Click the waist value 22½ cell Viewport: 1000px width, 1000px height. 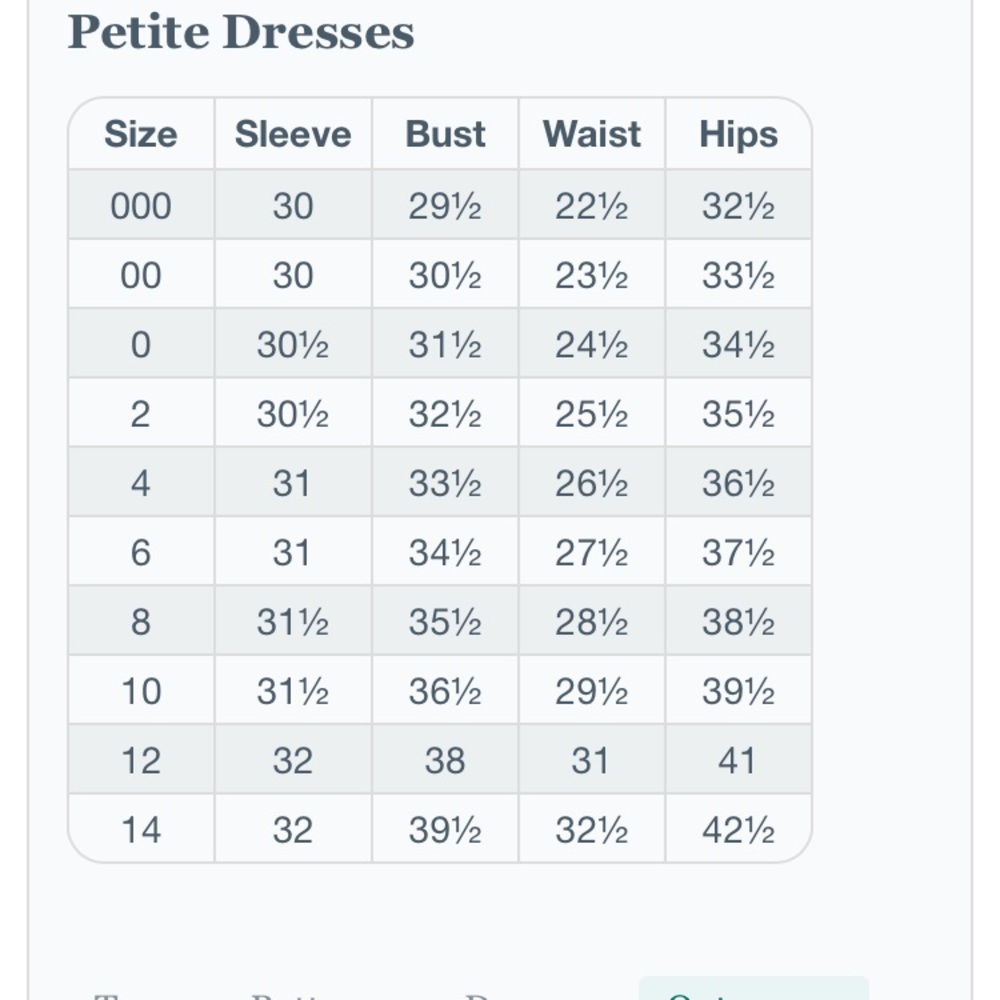592,205
